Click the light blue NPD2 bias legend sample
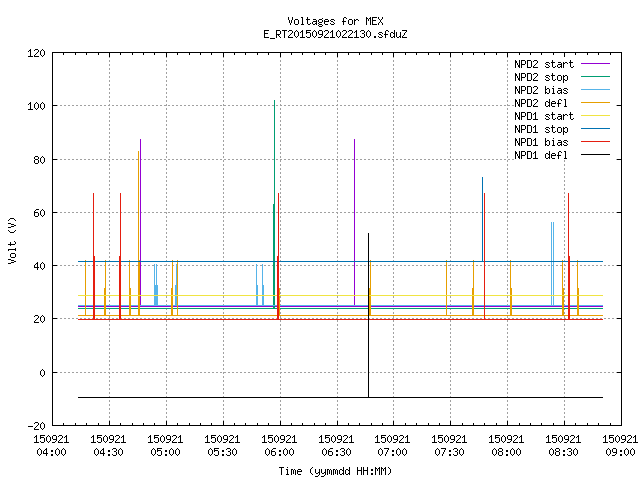The width and height of the screenshot is (640, 480). (x=595, y=89)
